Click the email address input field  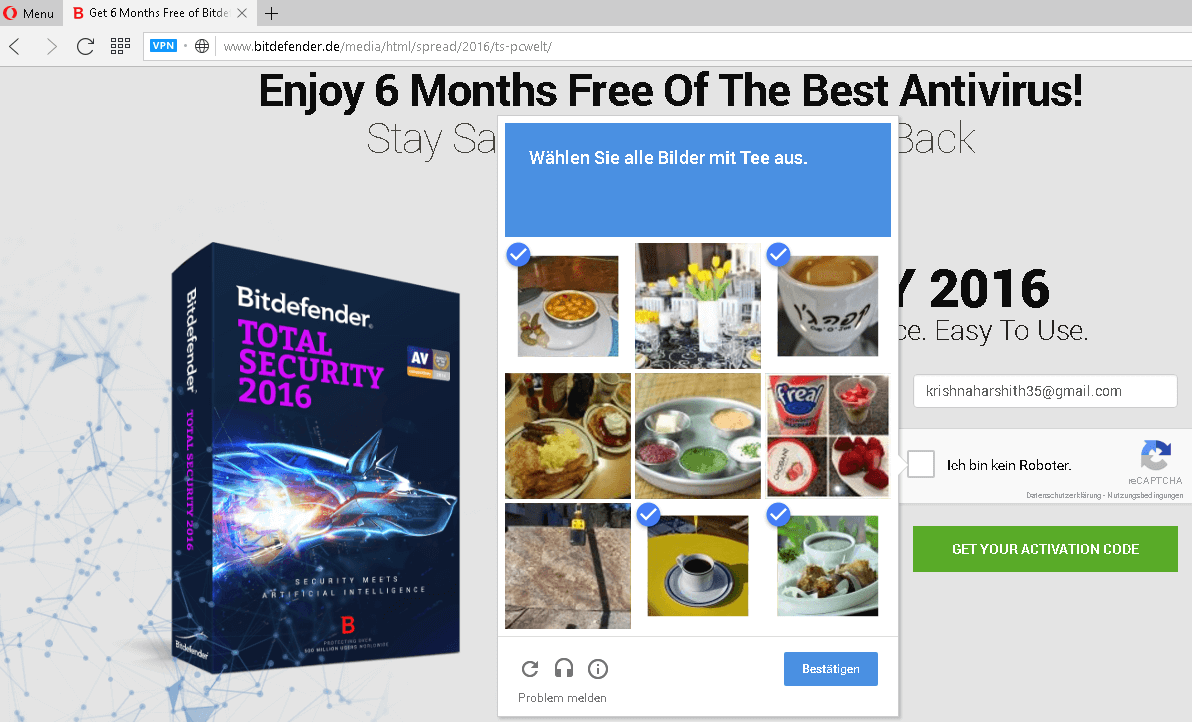point(1045,391)
